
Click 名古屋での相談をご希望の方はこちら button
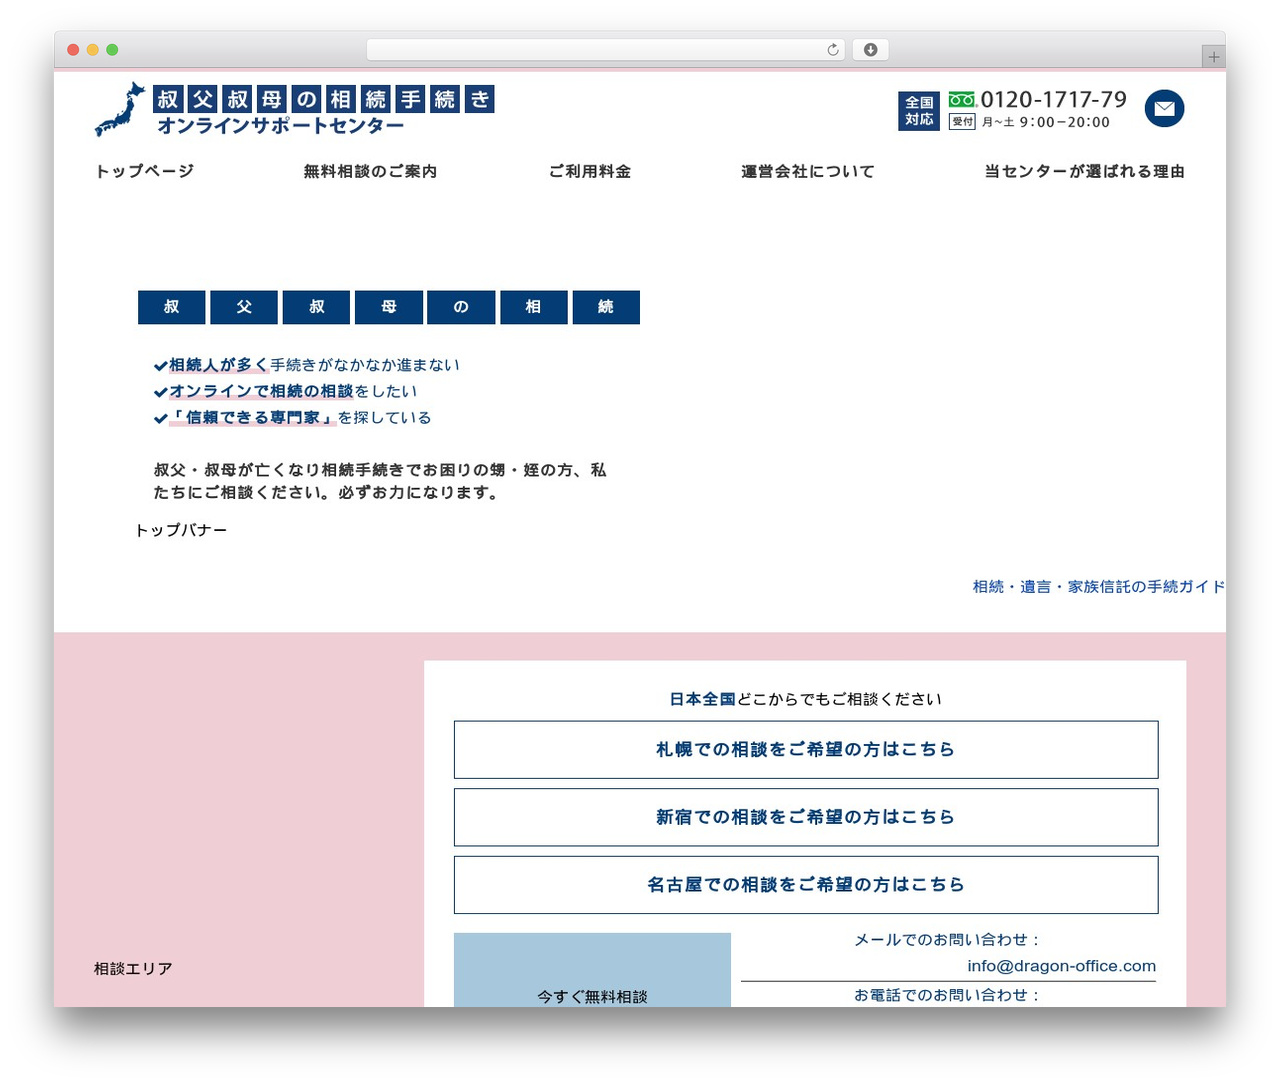coord(806,885)
